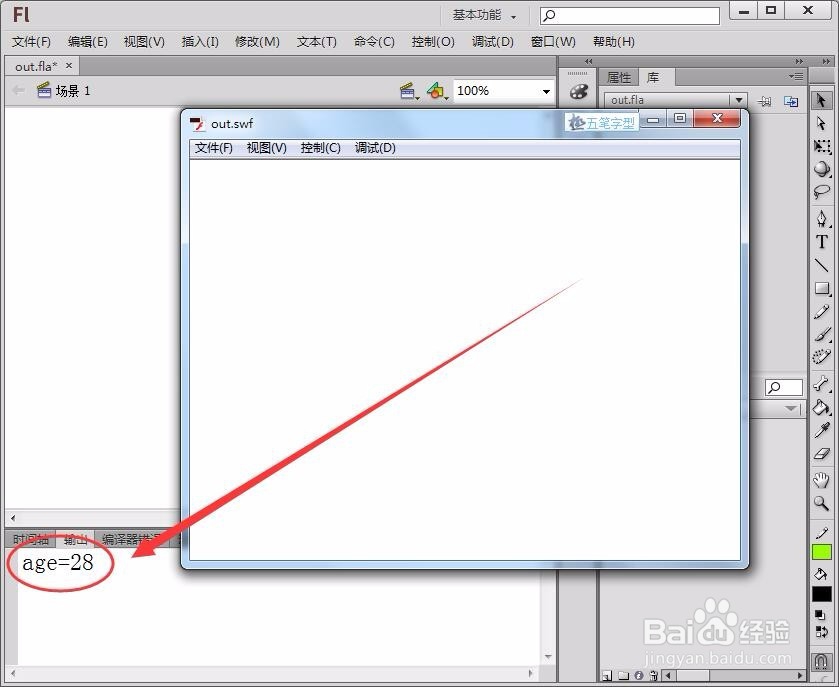
Task: Expand the collapsed icon panel arrows
Action: tap(589, 61)
